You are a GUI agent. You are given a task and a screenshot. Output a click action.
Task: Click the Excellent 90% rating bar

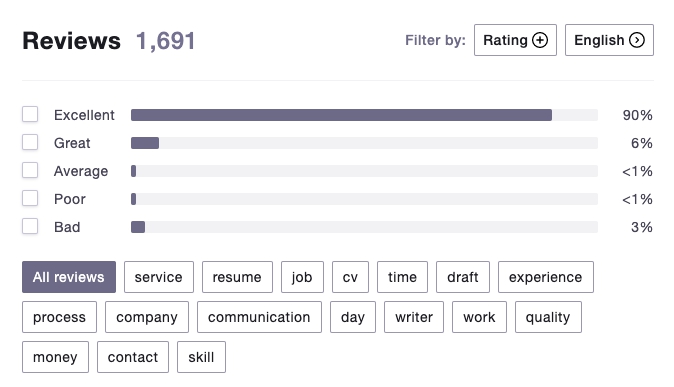pos(364,115)
